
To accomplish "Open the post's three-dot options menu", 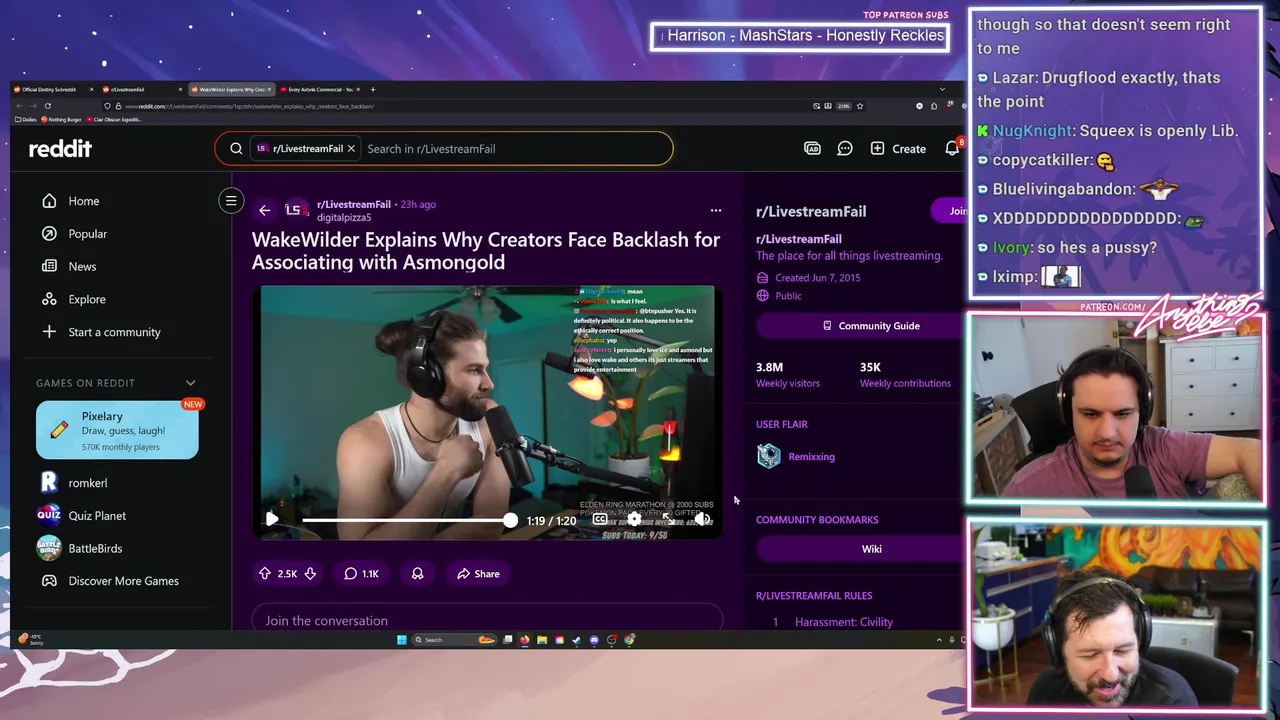I will click(x=716, y=210).
